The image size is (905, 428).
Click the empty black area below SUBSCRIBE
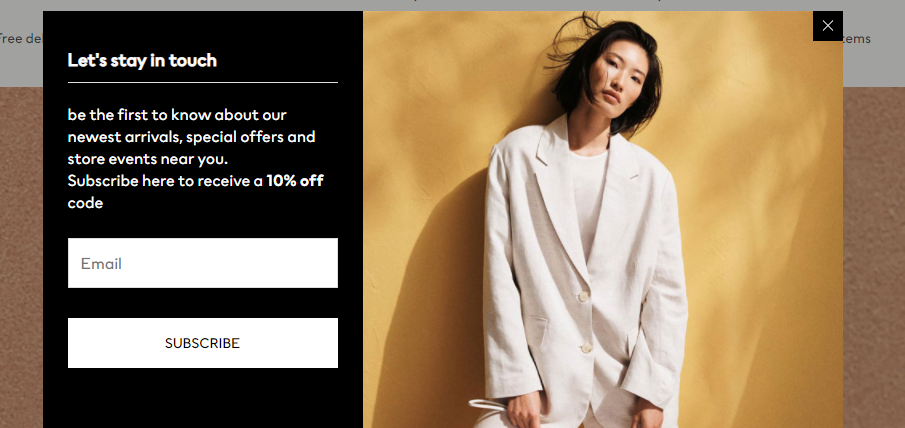click(203, 398)
